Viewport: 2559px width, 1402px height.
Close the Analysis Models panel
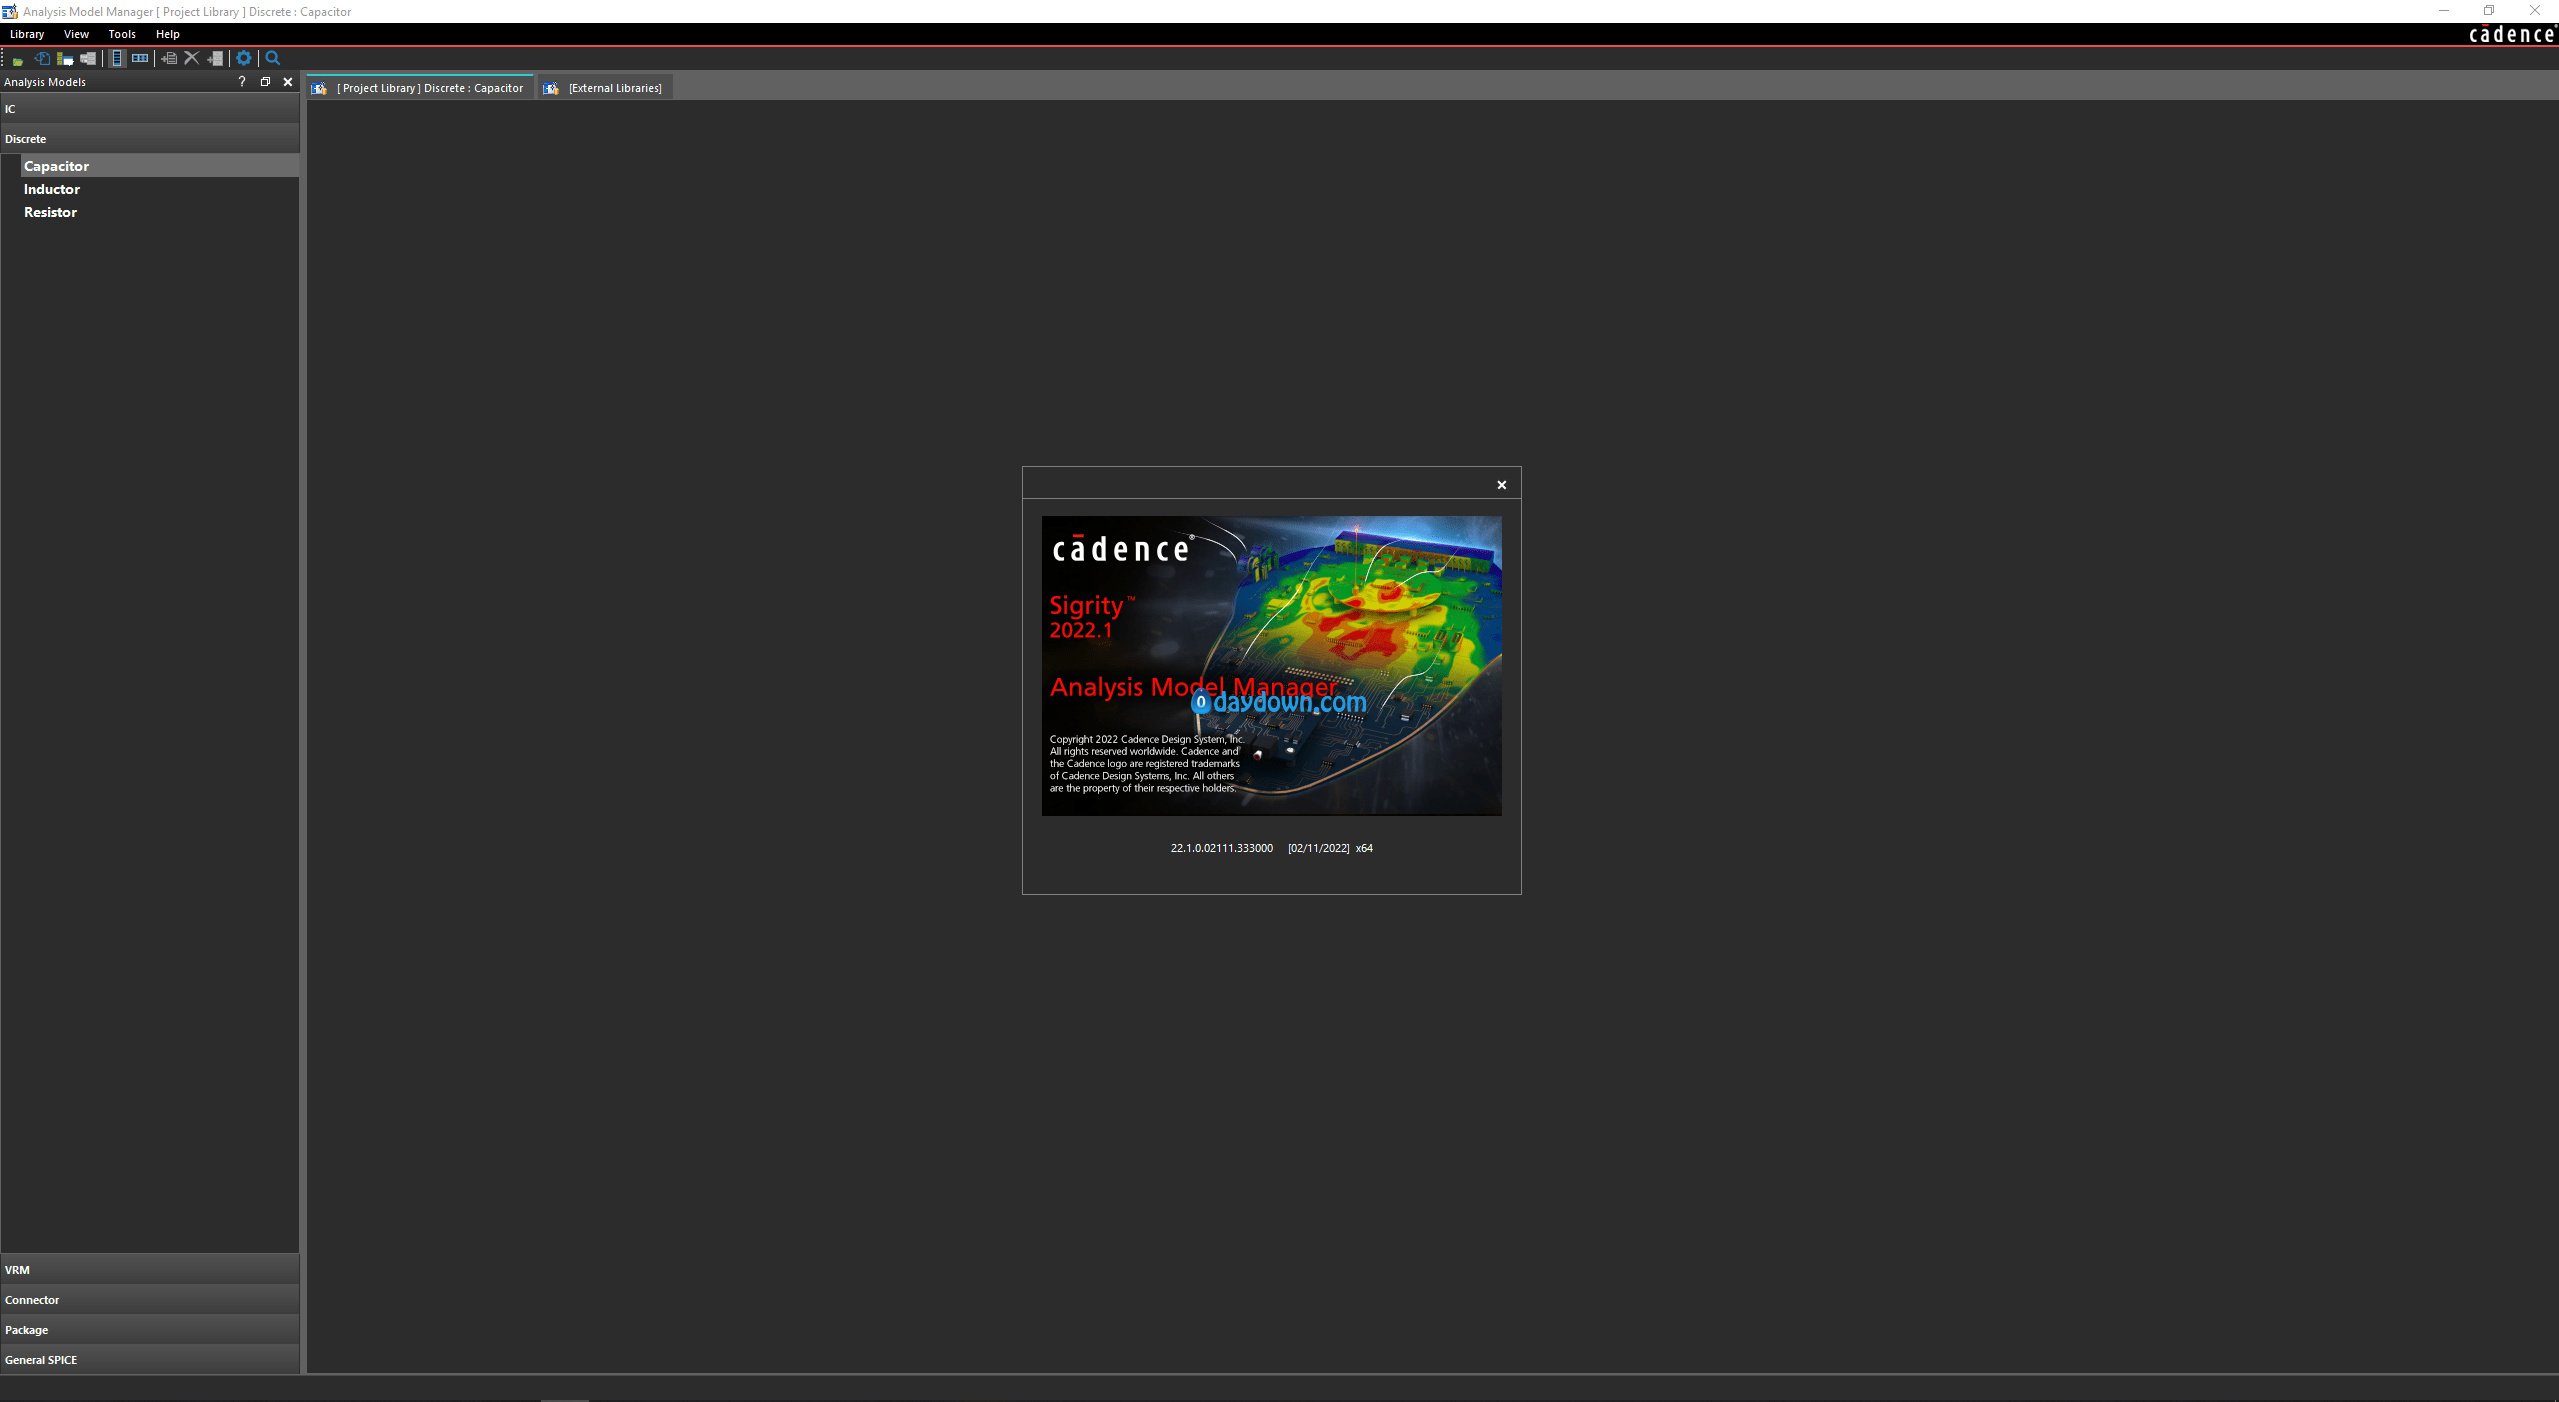[288, 82]
